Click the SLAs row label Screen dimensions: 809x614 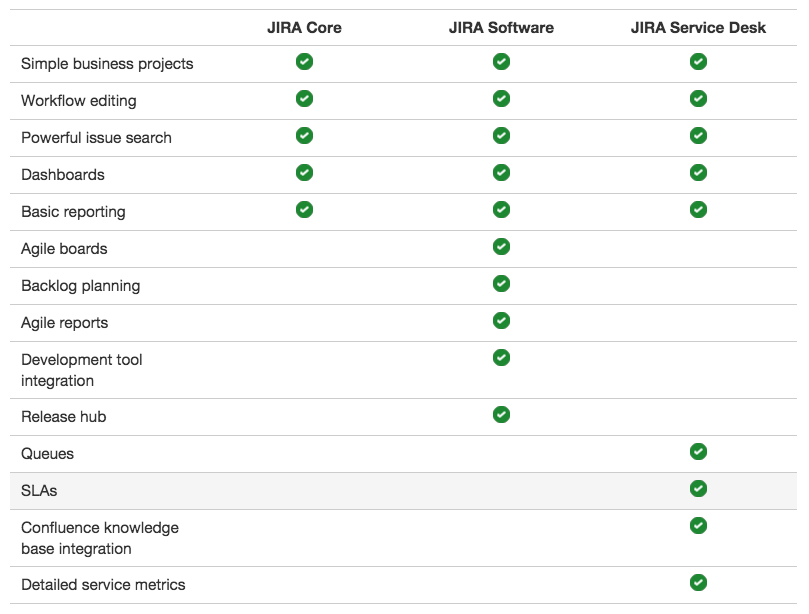pos(39,491)
